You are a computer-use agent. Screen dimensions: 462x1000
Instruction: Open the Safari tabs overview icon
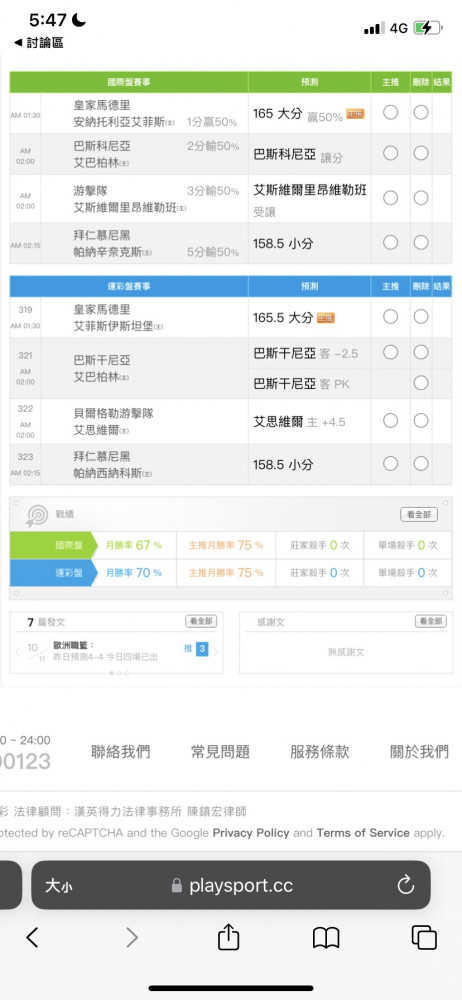[424, 938]
